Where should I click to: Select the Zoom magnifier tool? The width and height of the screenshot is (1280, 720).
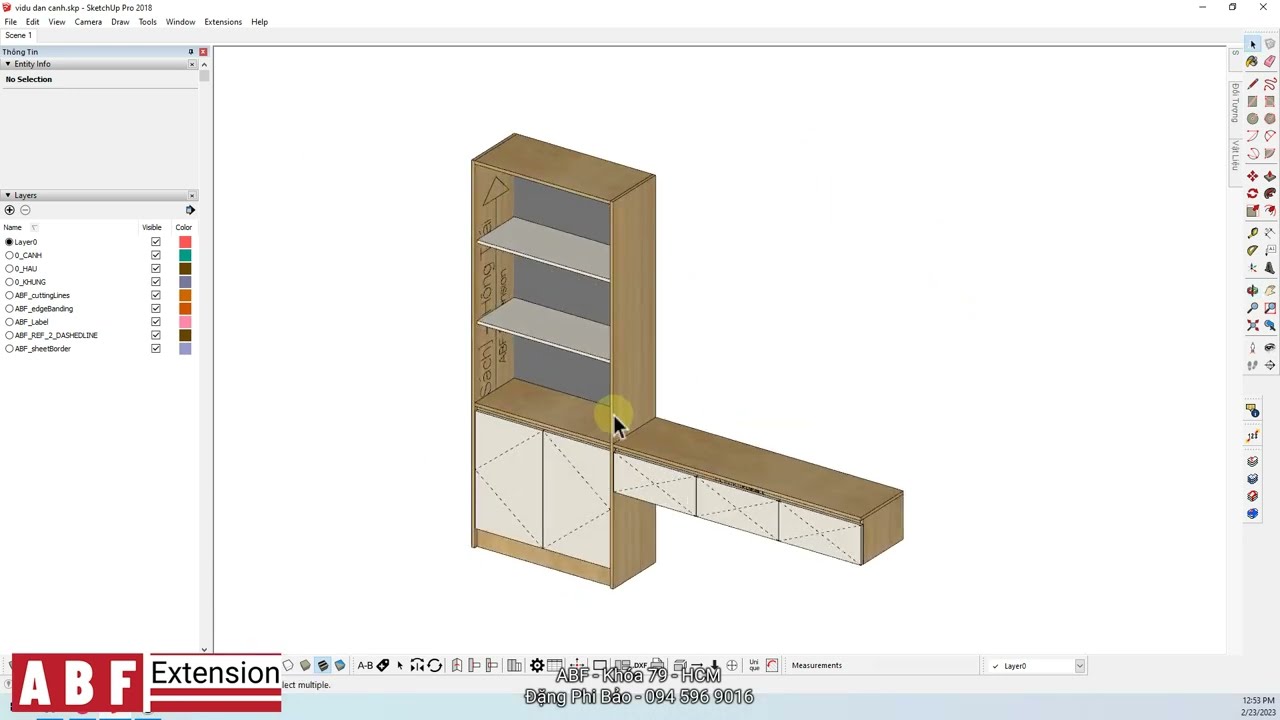[1253, 308]
